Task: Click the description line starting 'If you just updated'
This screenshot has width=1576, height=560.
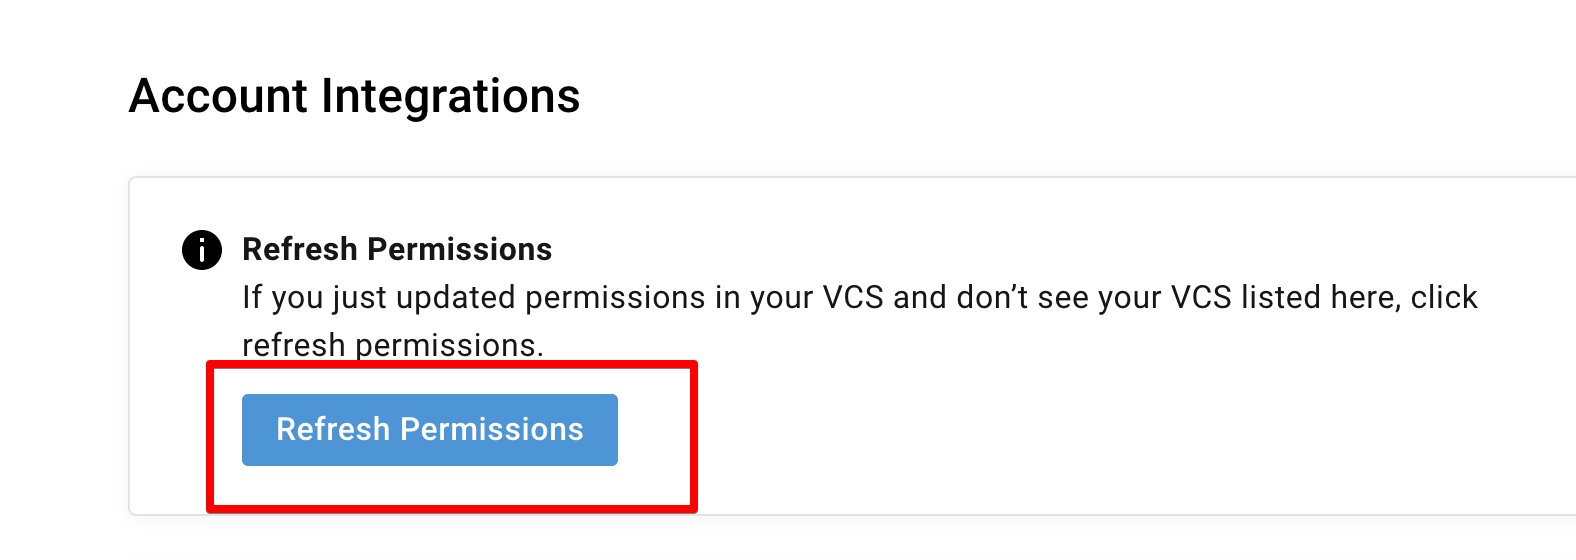Action: (x=859, y=298)
